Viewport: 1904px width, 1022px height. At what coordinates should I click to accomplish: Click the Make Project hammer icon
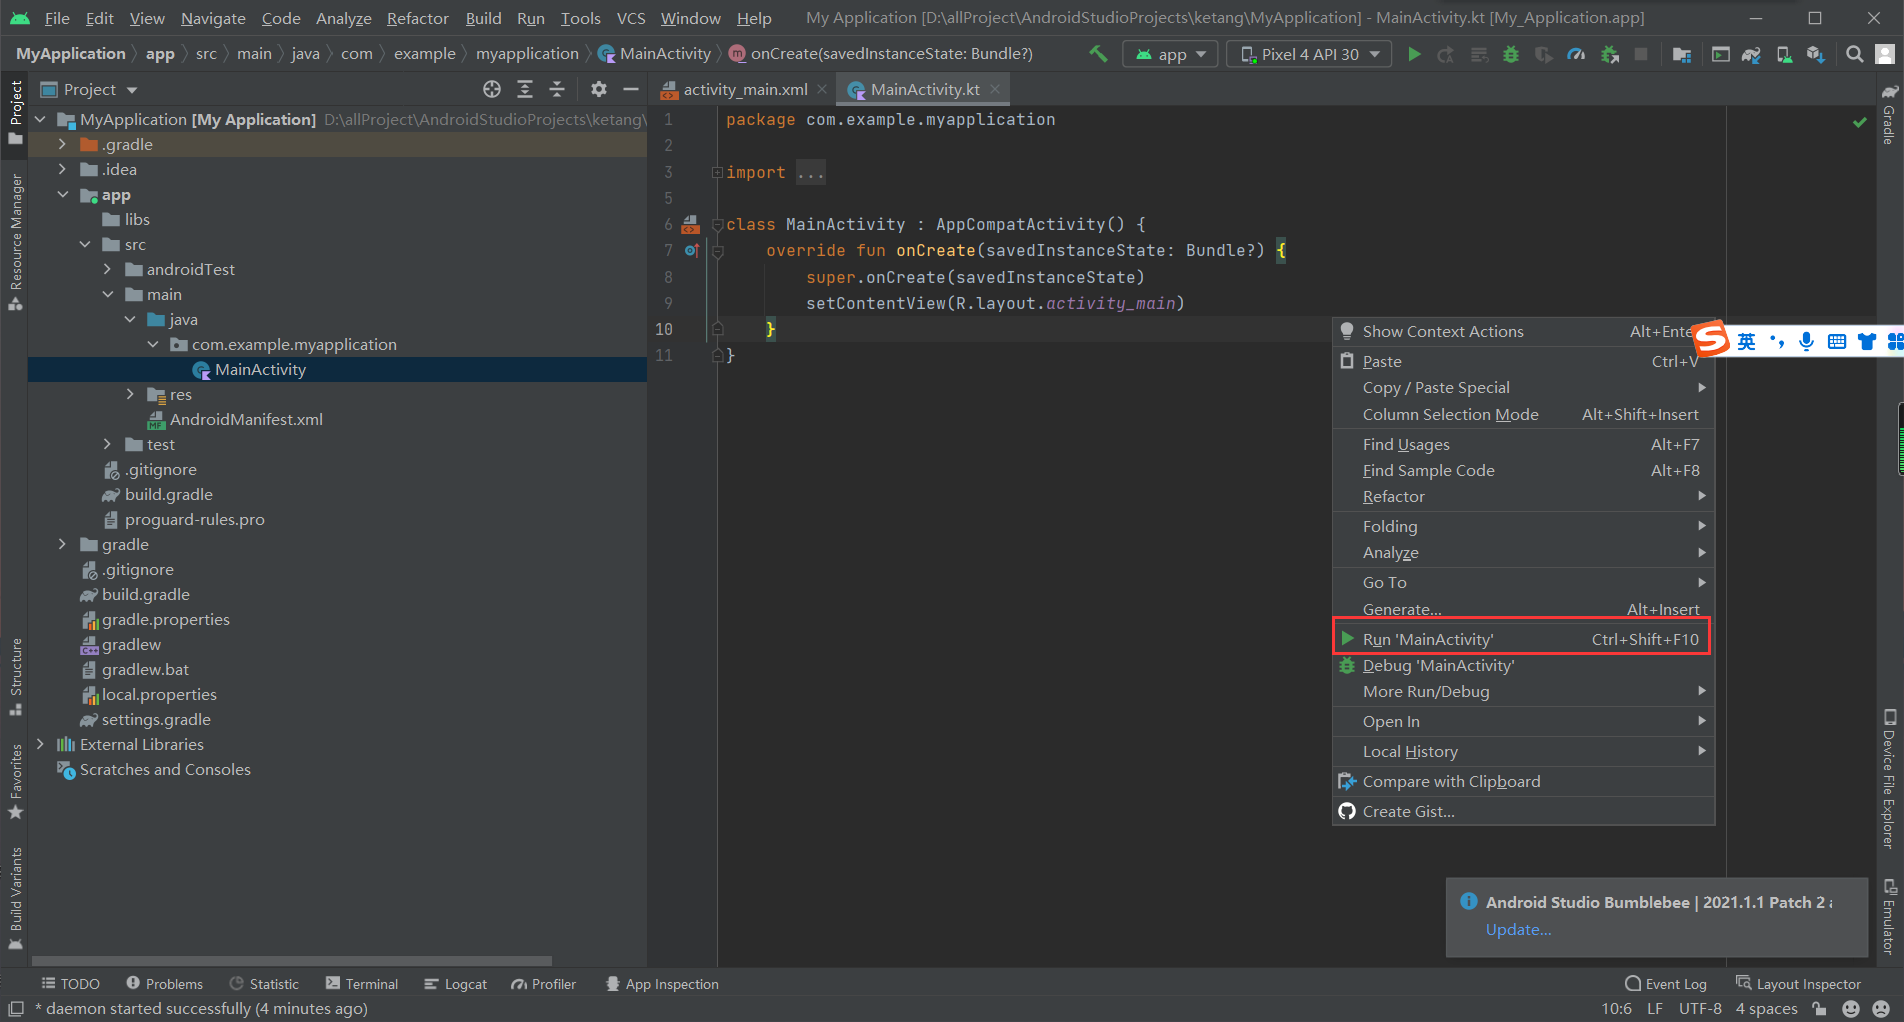coord(1098,54)
